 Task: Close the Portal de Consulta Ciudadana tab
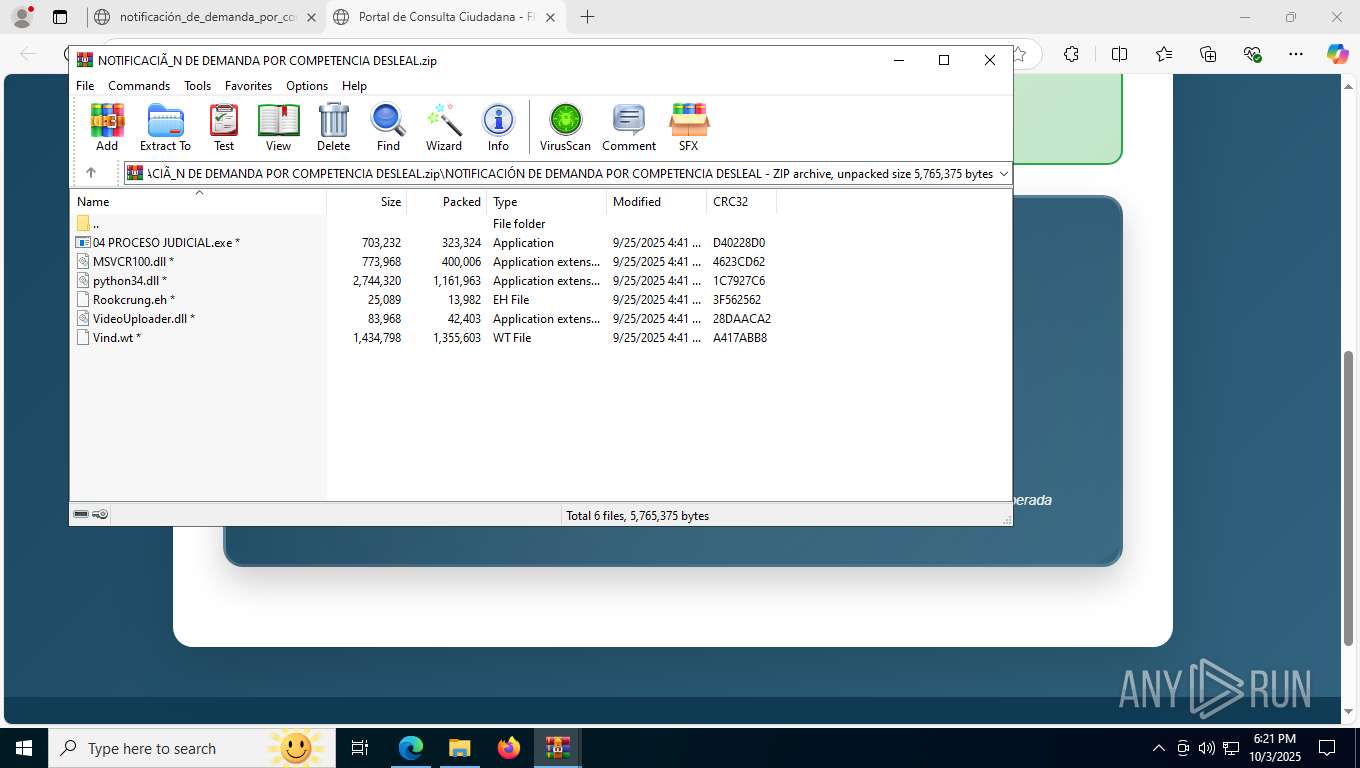[x=550, y=17]
